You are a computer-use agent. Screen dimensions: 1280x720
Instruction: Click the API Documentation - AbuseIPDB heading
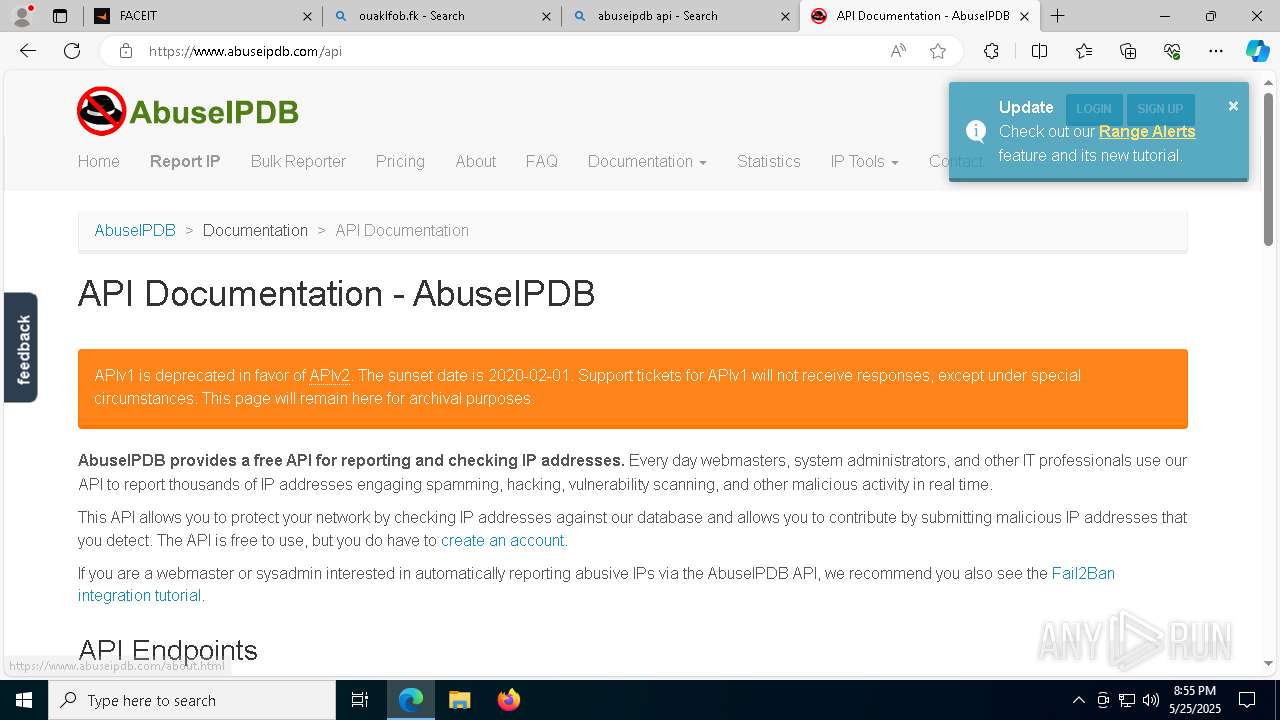click(x=336, y=294)
